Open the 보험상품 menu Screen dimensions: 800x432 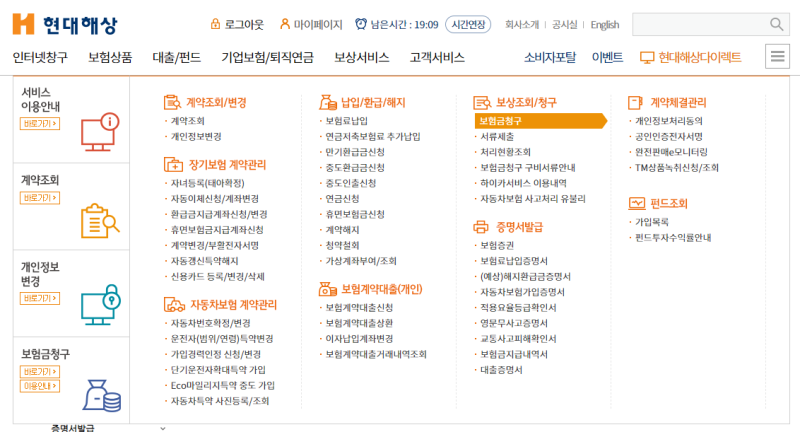[x=110, y=57]
